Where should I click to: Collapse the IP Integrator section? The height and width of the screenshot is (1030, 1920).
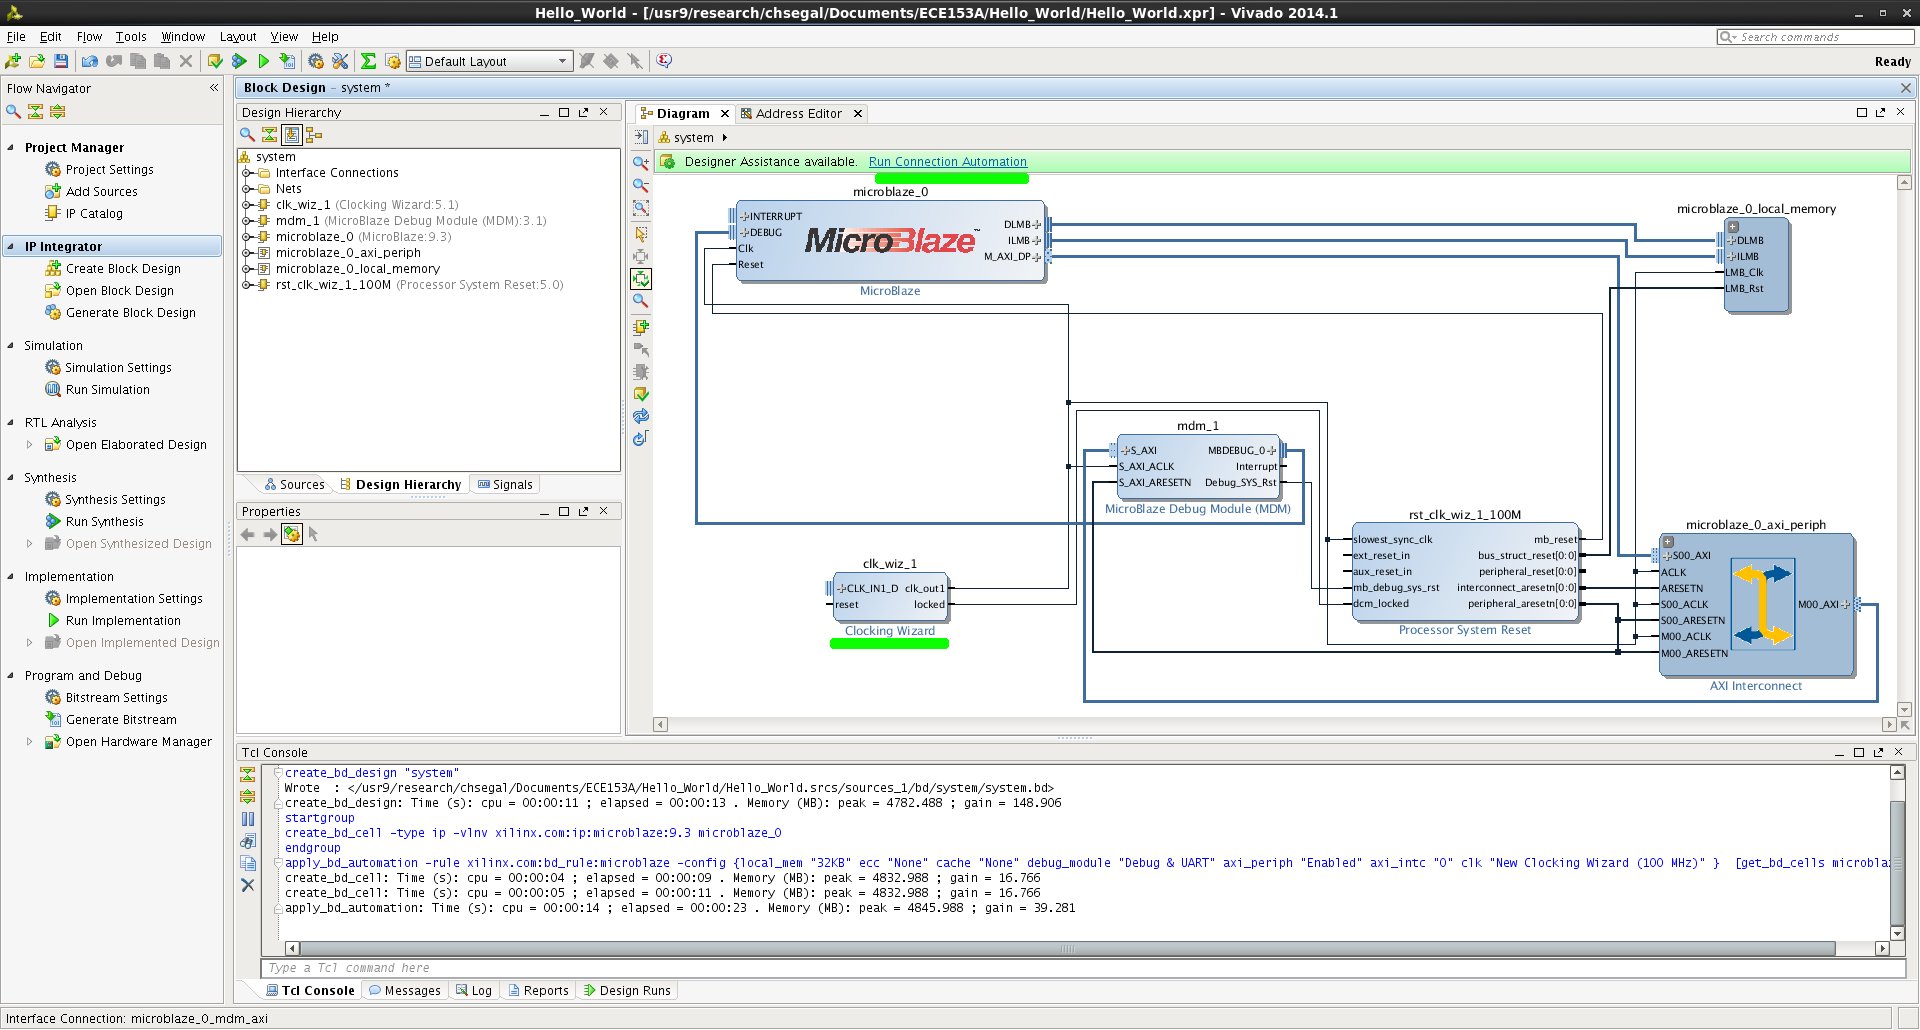(11, 246)
